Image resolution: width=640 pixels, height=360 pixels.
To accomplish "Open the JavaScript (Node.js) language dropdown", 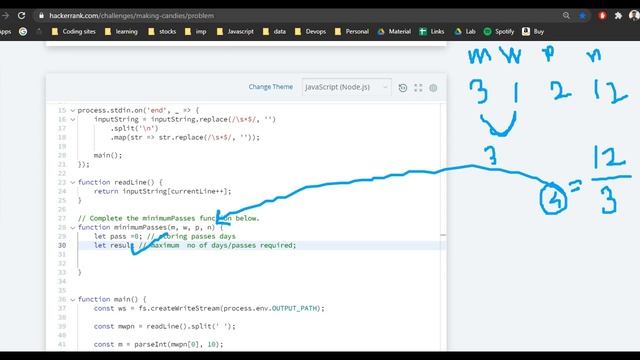I will tap(347, 87).
